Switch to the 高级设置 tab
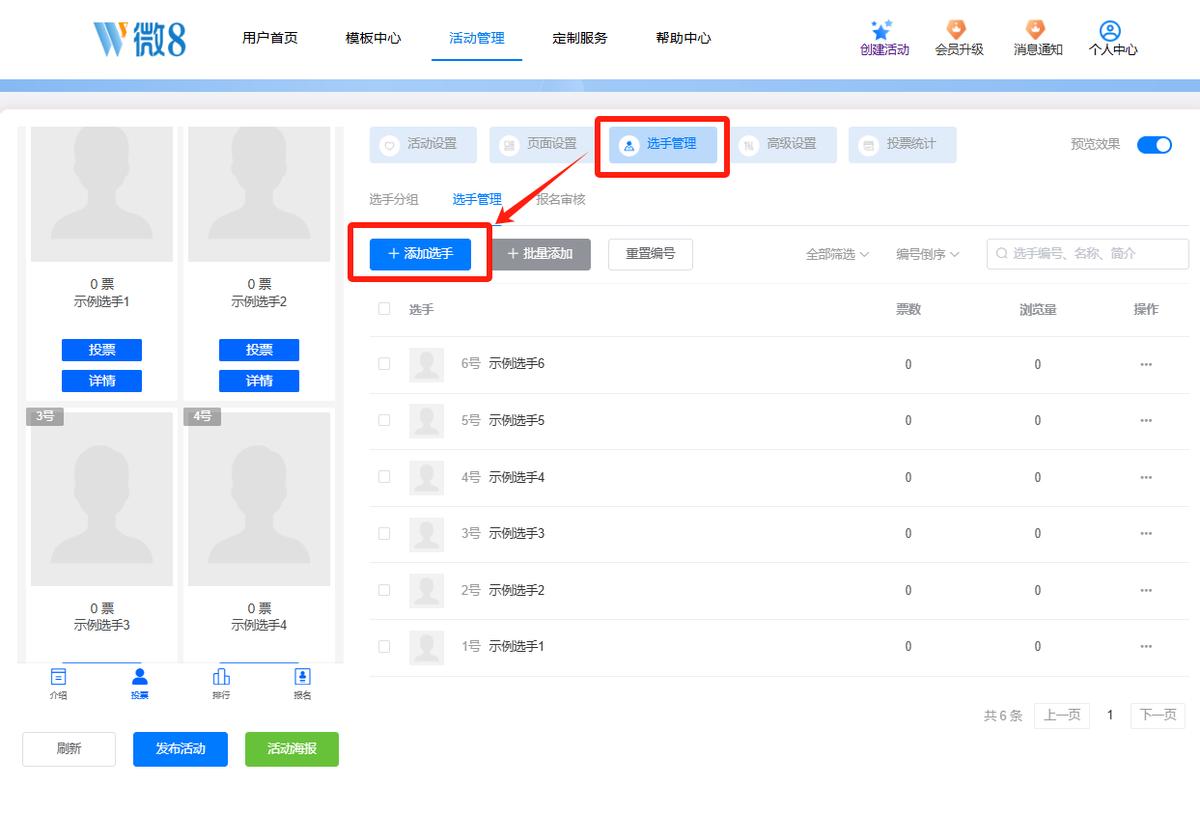This screenshot has width=1200, height=818. pos(783,145)
